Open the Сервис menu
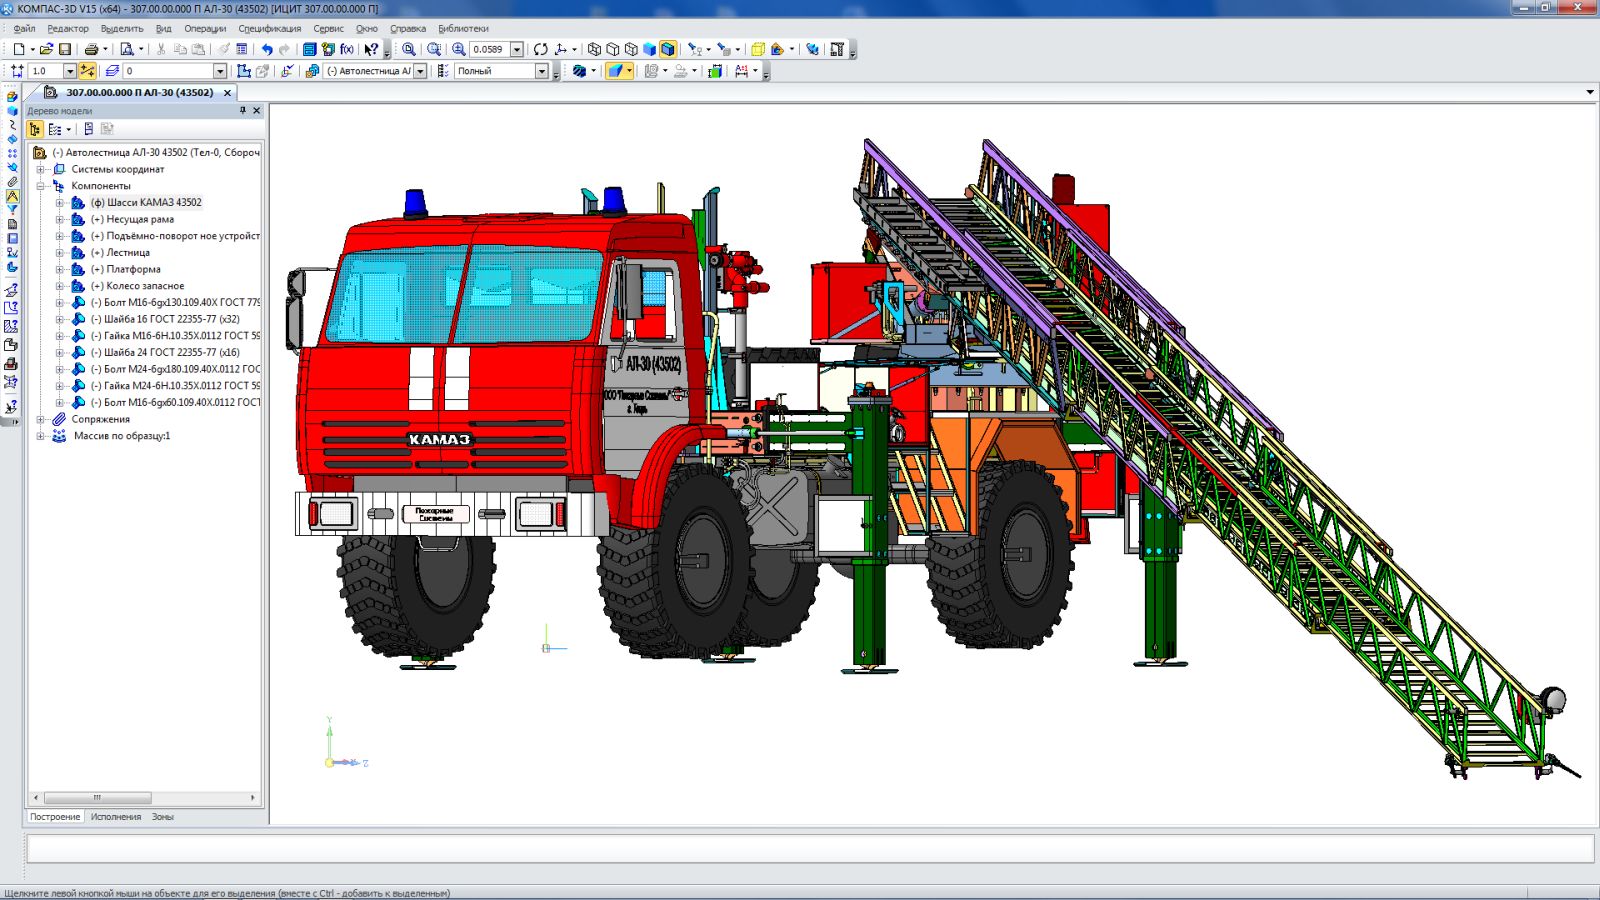This screenshot has height=900, width=1600. [328, 29]
